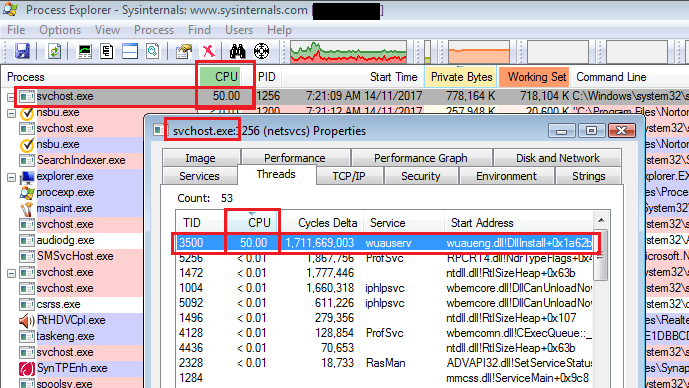Click the crosshair Find Window's Process icon
Screen dimensions: 689x388
[261, 51]
